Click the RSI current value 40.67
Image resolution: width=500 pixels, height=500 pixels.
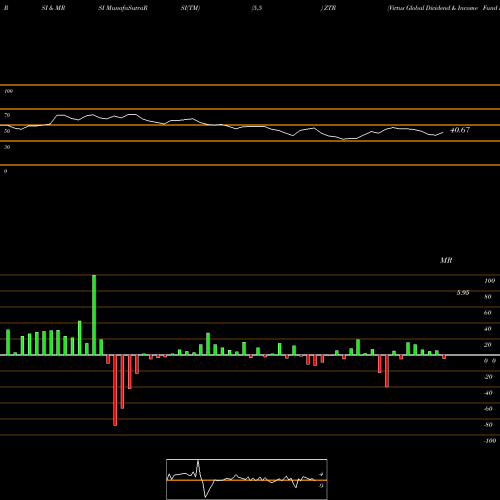(x=460, y=130)
